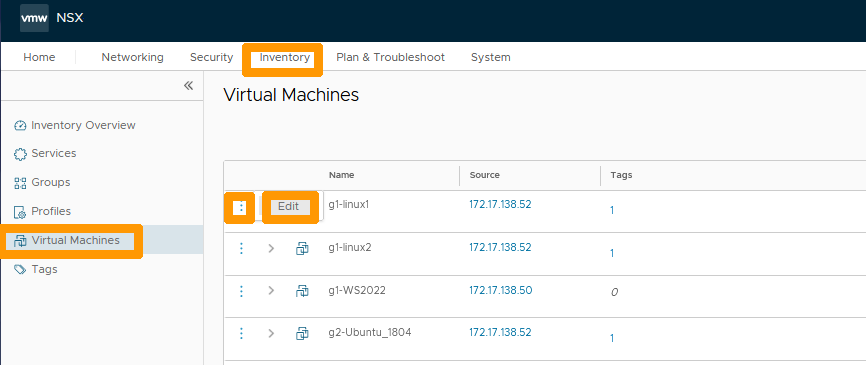
Task: Click the three-dot menu for g1-linux1
Action: [x=240, y=207]
